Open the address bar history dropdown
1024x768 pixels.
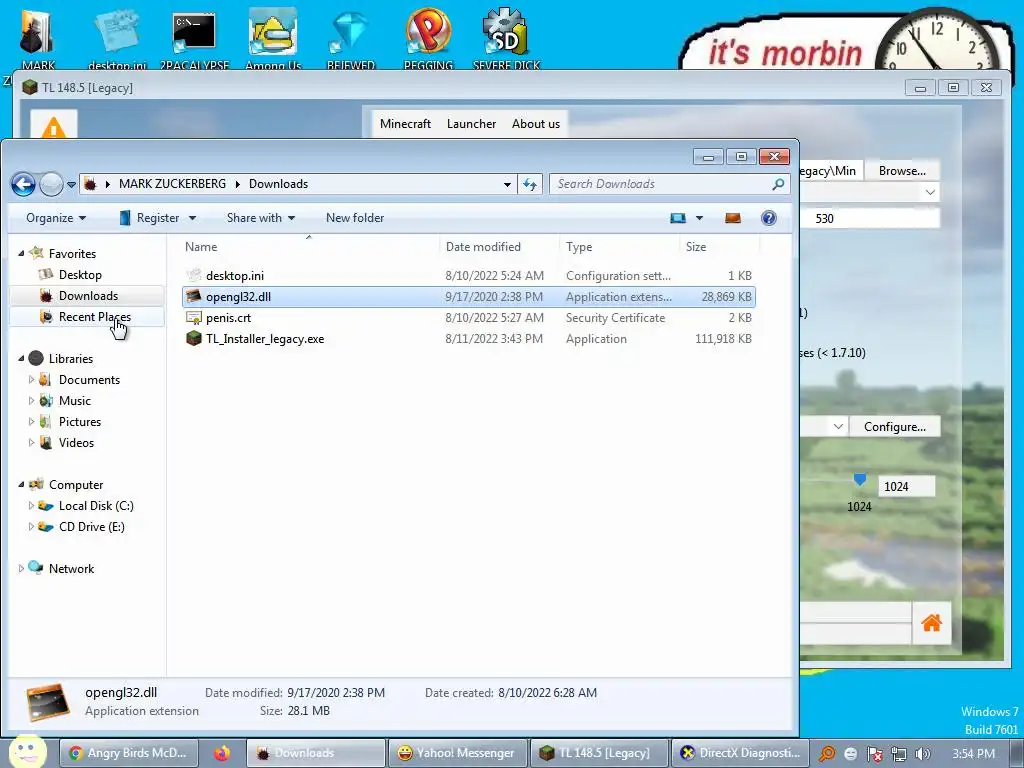[x=507, y=185]
